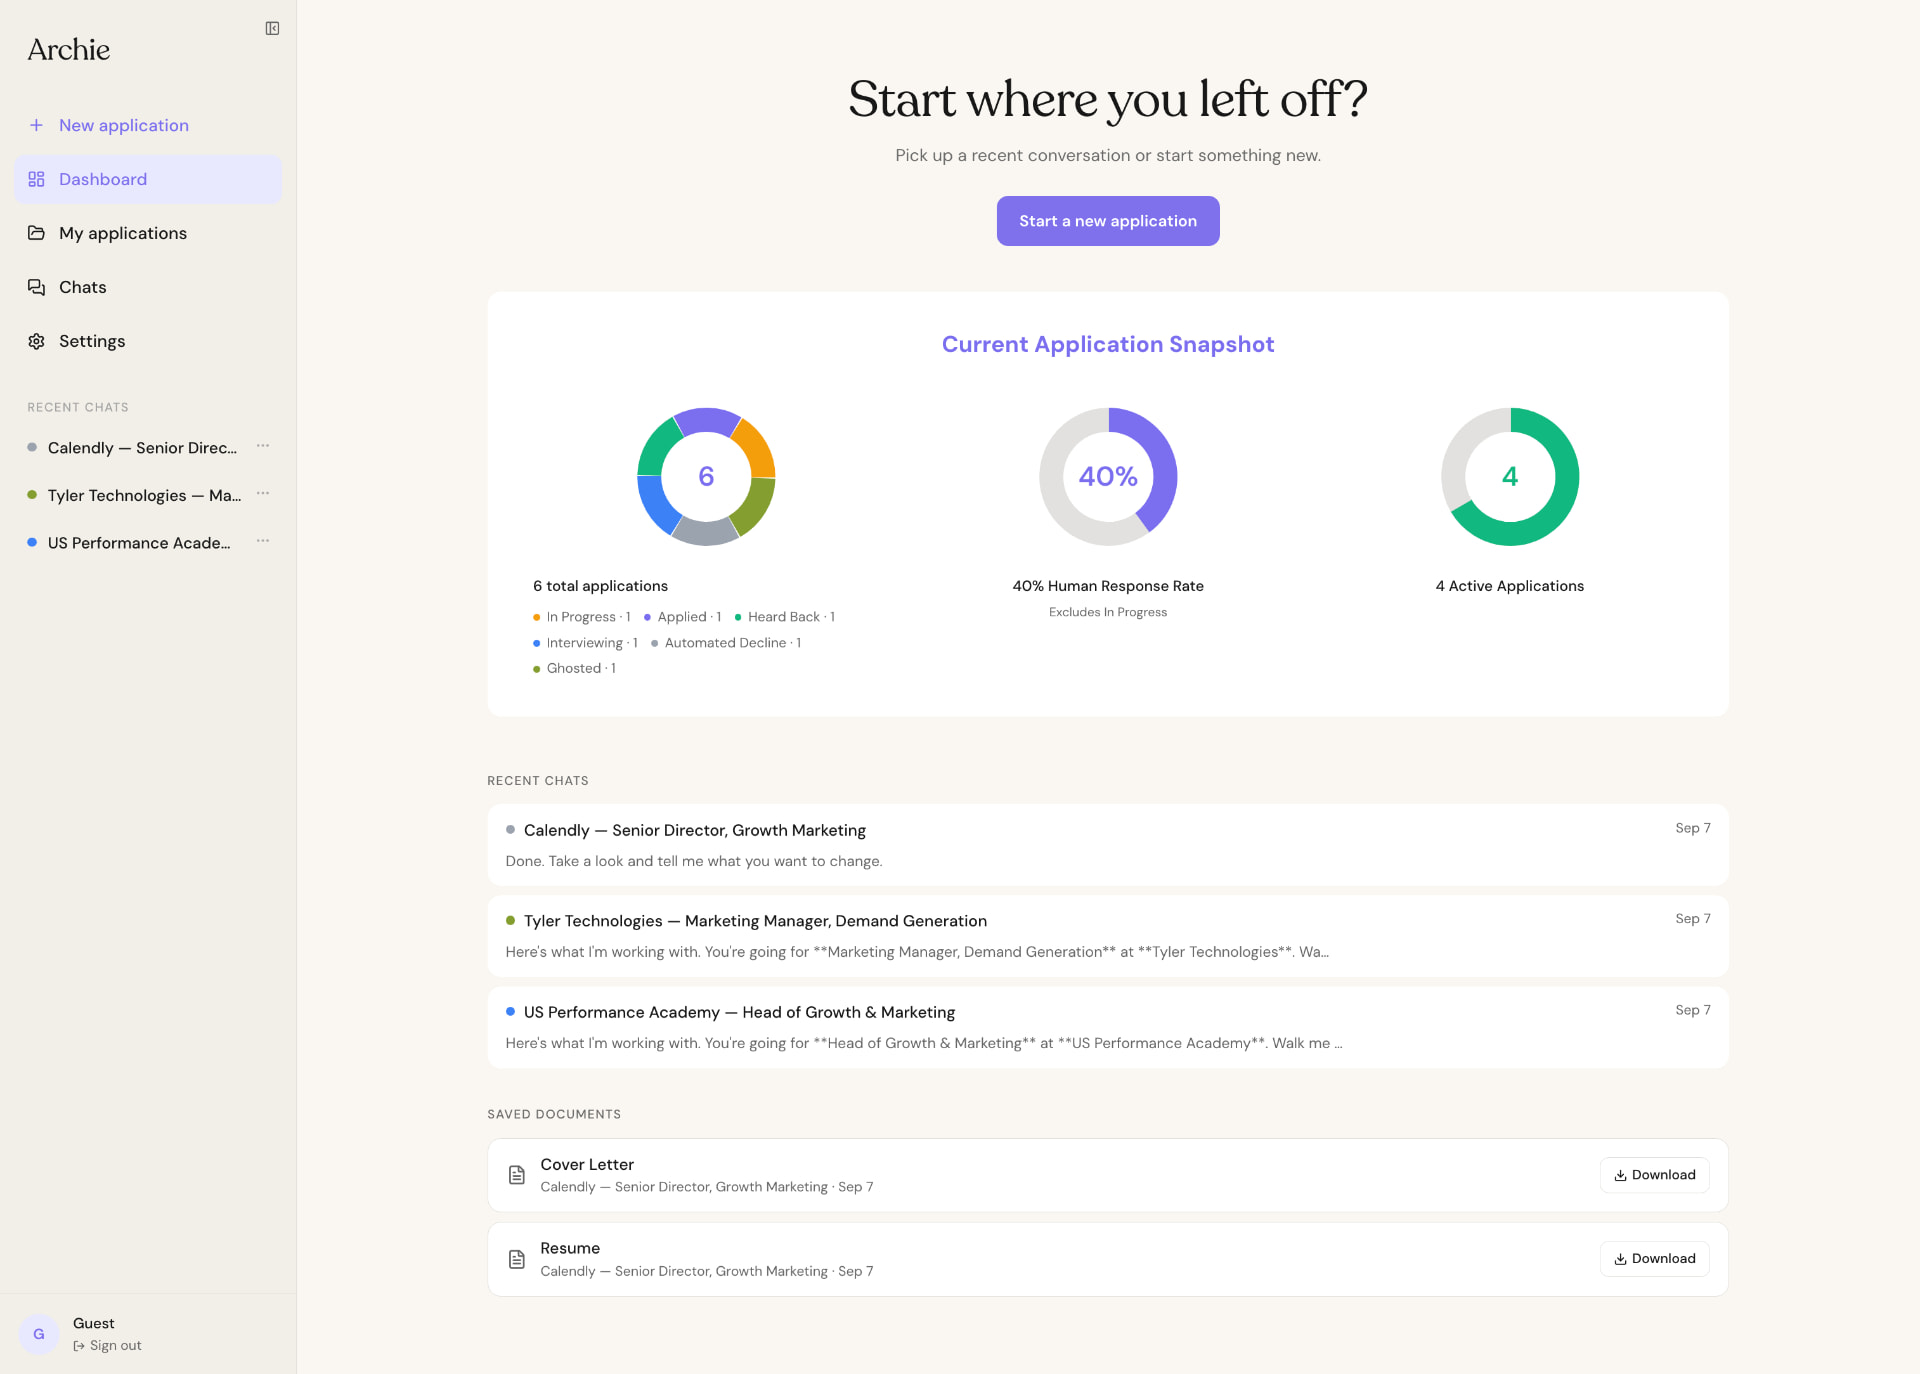Open Tyler Technologies Marketing Manager chat card

[x=1108, y=936]
